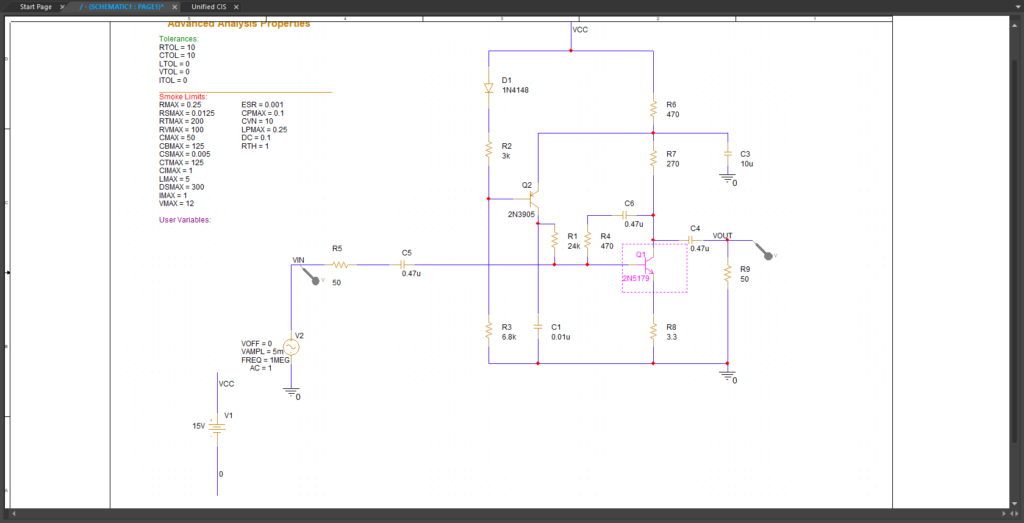Click the 'RTOL = 10' property
The width and height of the screenshot is (1024, 523).
tap(177, 48)
